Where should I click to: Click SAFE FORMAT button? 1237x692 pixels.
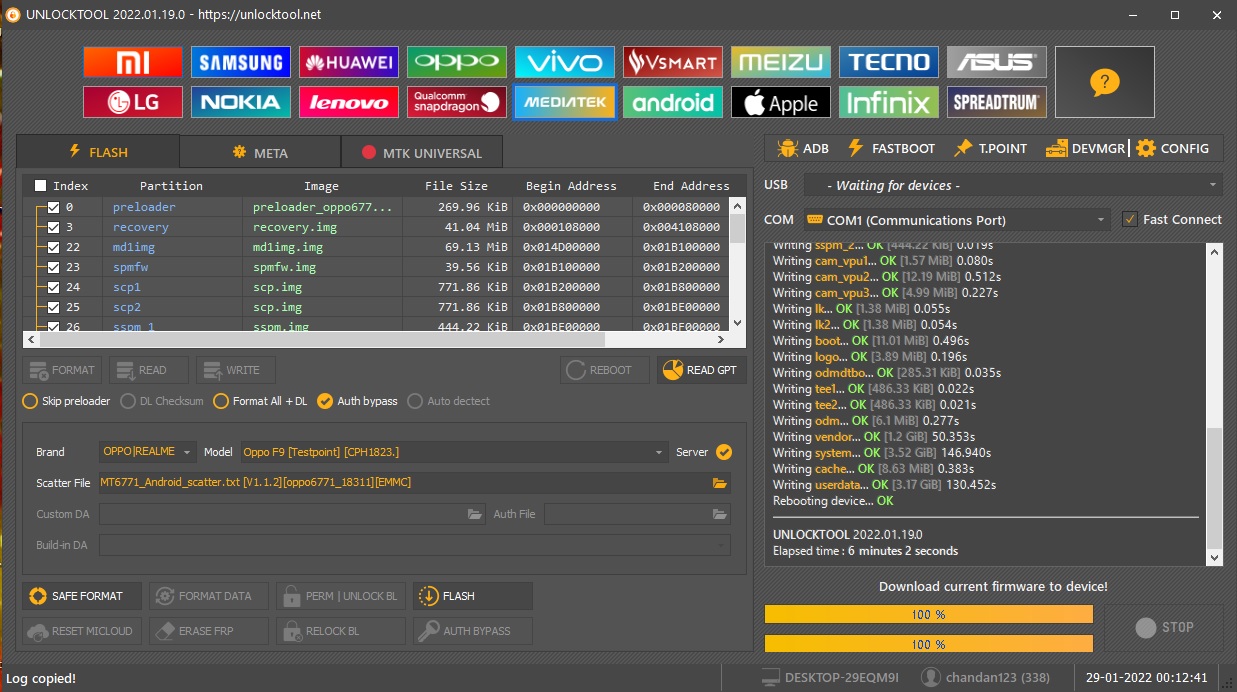click(x=82, y=596)
